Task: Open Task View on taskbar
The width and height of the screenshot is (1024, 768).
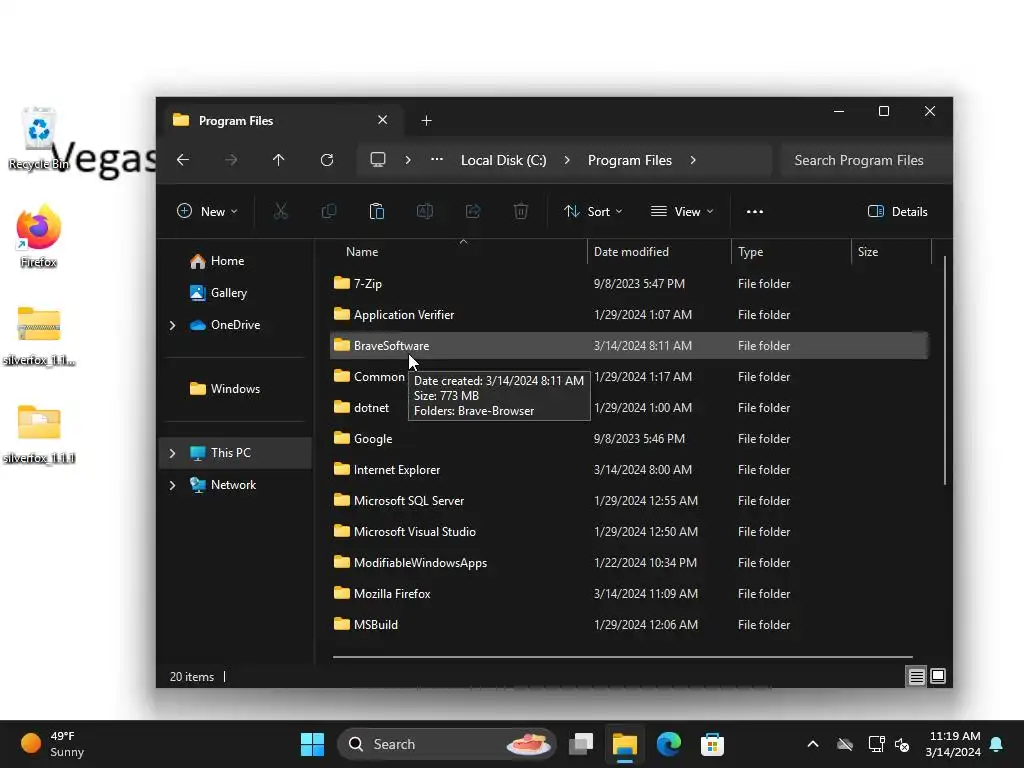Action: (x=581, y=744)
